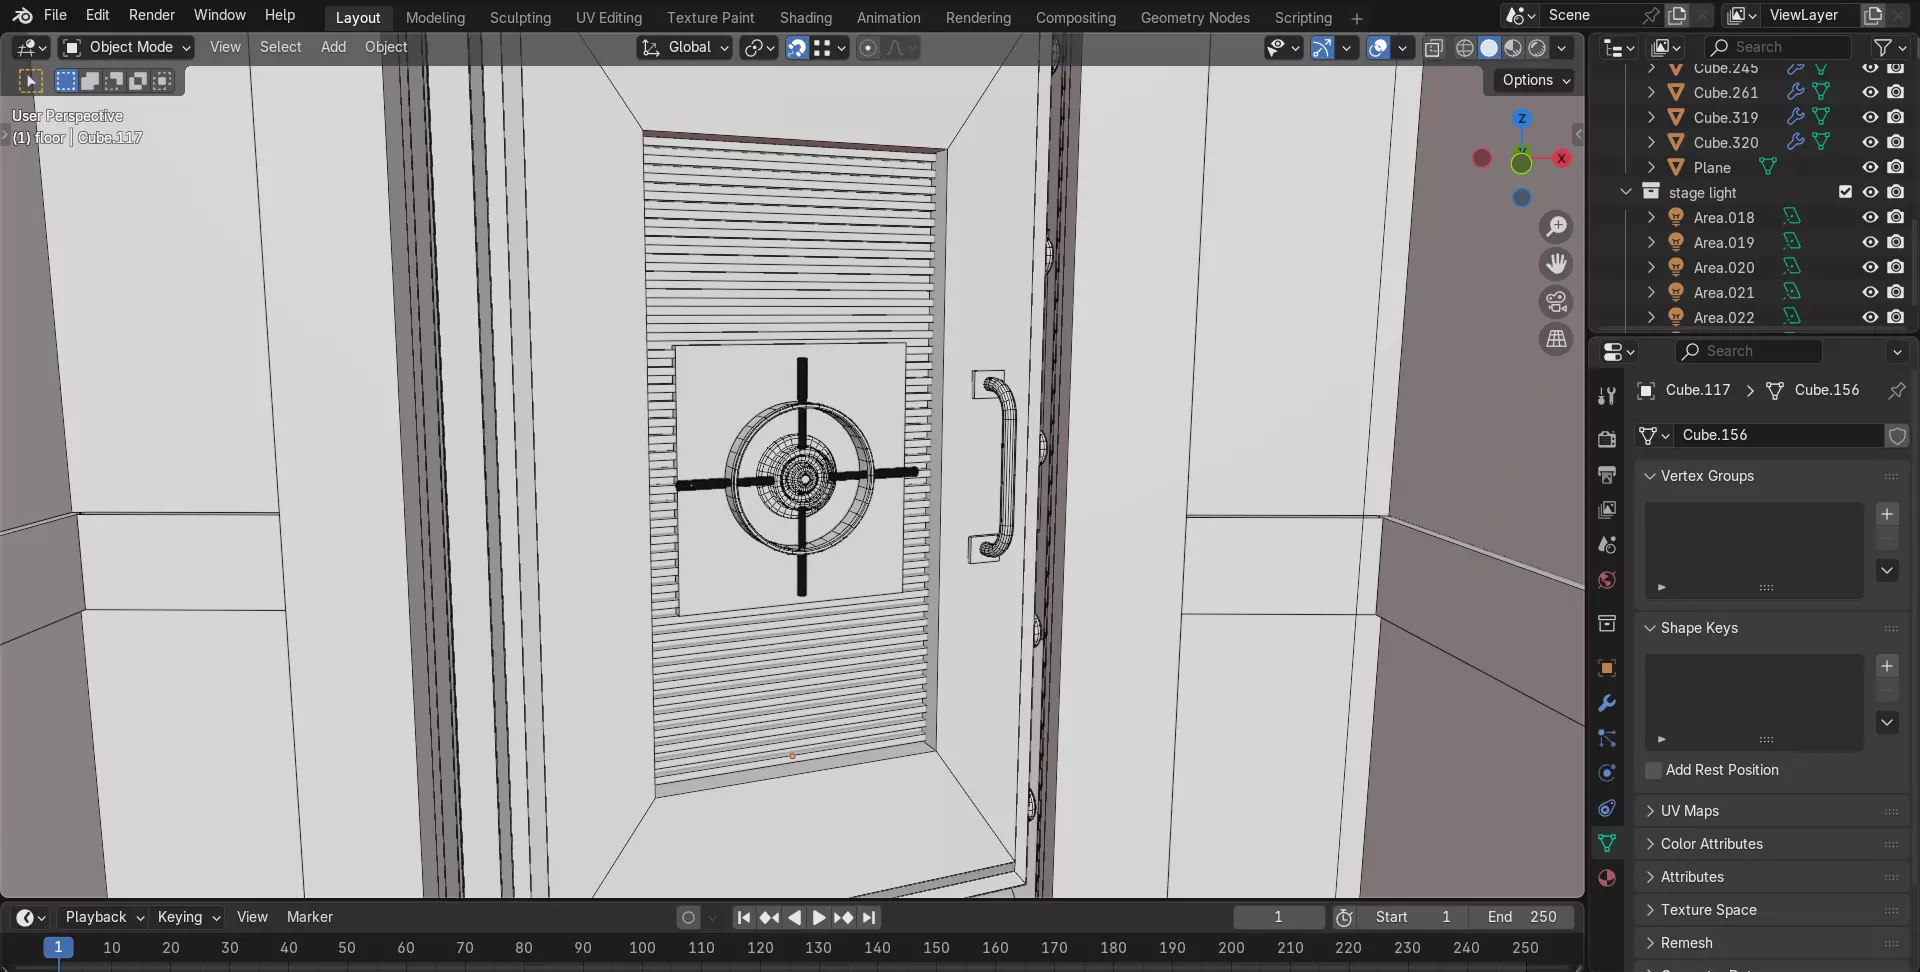Open the File menu

[55, 15]
